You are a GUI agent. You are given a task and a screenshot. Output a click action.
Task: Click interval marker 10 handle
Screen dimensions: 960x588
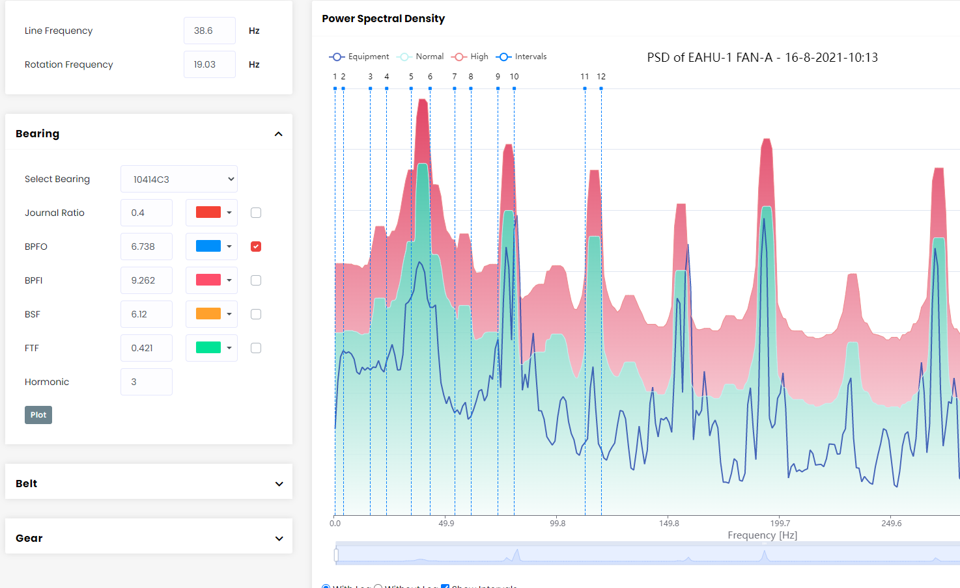click(514, 88)
